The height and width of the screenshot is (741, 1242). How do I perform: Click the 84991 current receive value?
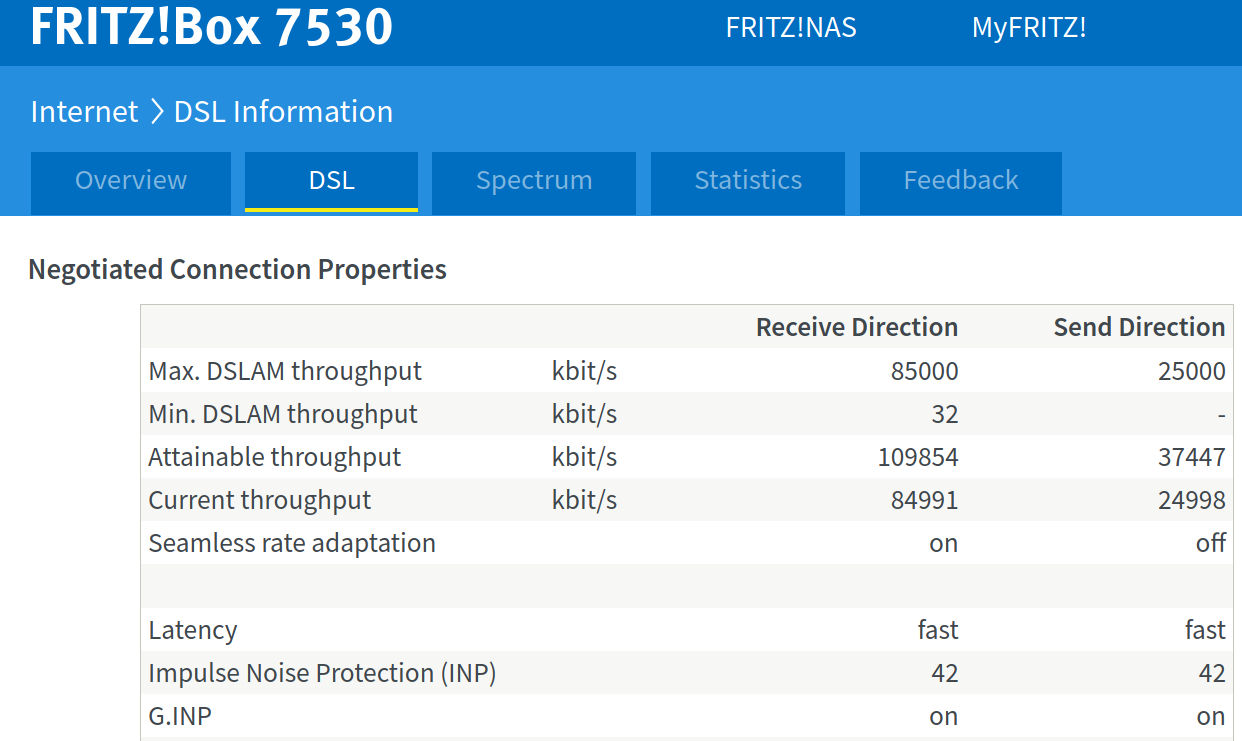(925, 500)
